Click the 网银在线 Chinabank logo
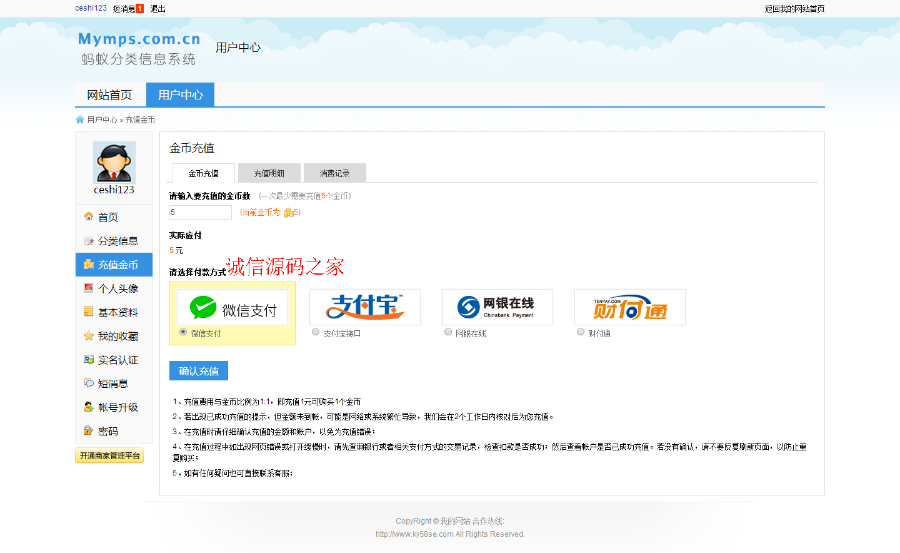 tap(497, 307)
